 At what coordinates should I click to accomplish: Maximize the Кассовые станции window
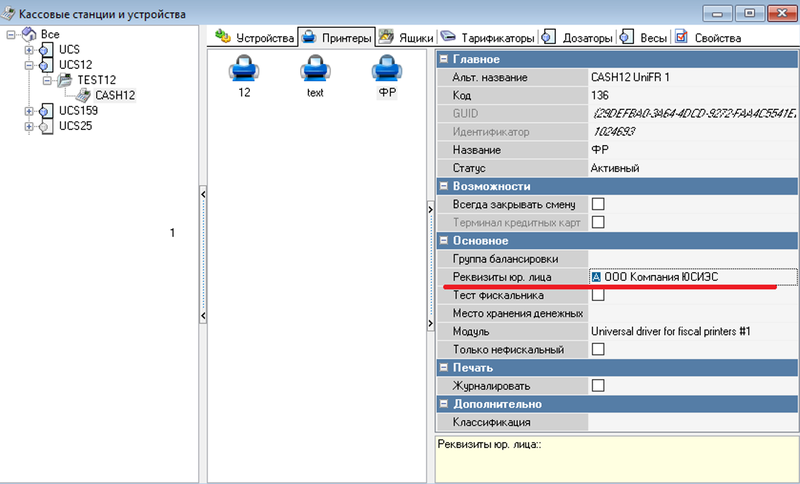click(749, 13)
